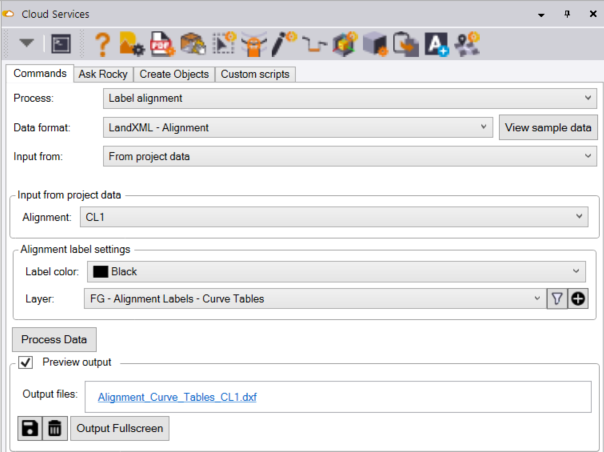Click the PDF export icon
Image resolution: width=604 pixels, height=452 pixels.
coord(162,44)
